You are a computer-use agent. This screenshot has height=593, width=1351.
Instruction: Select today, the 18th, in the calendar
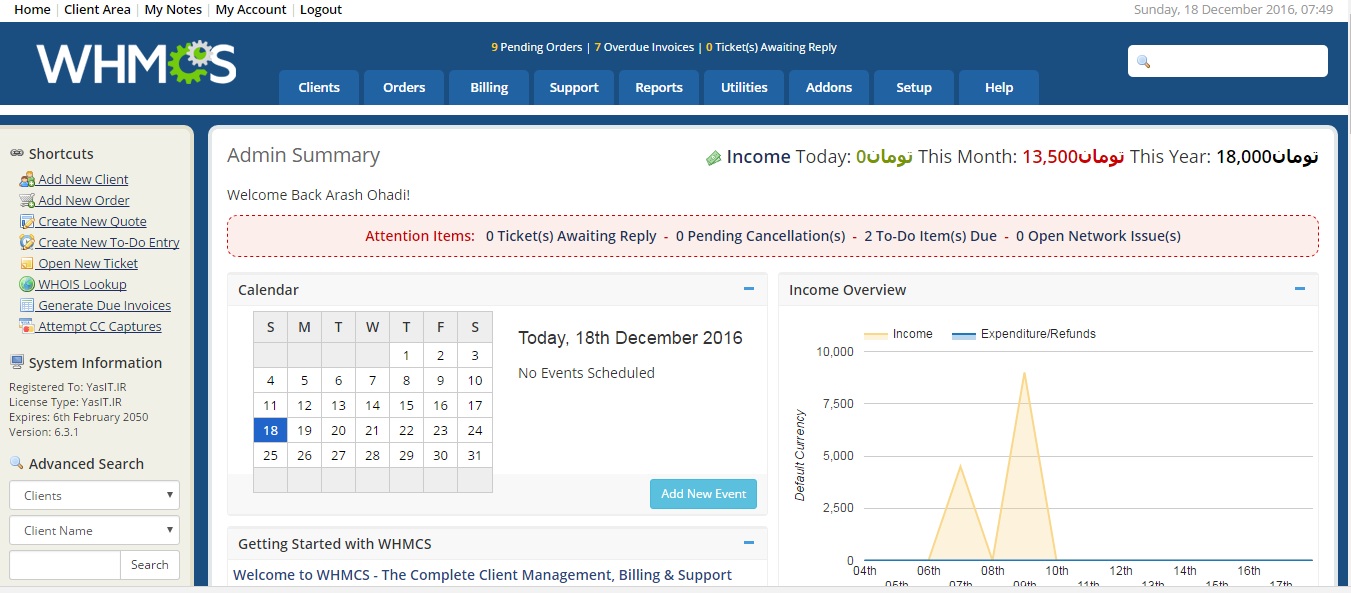coord(270,430)
